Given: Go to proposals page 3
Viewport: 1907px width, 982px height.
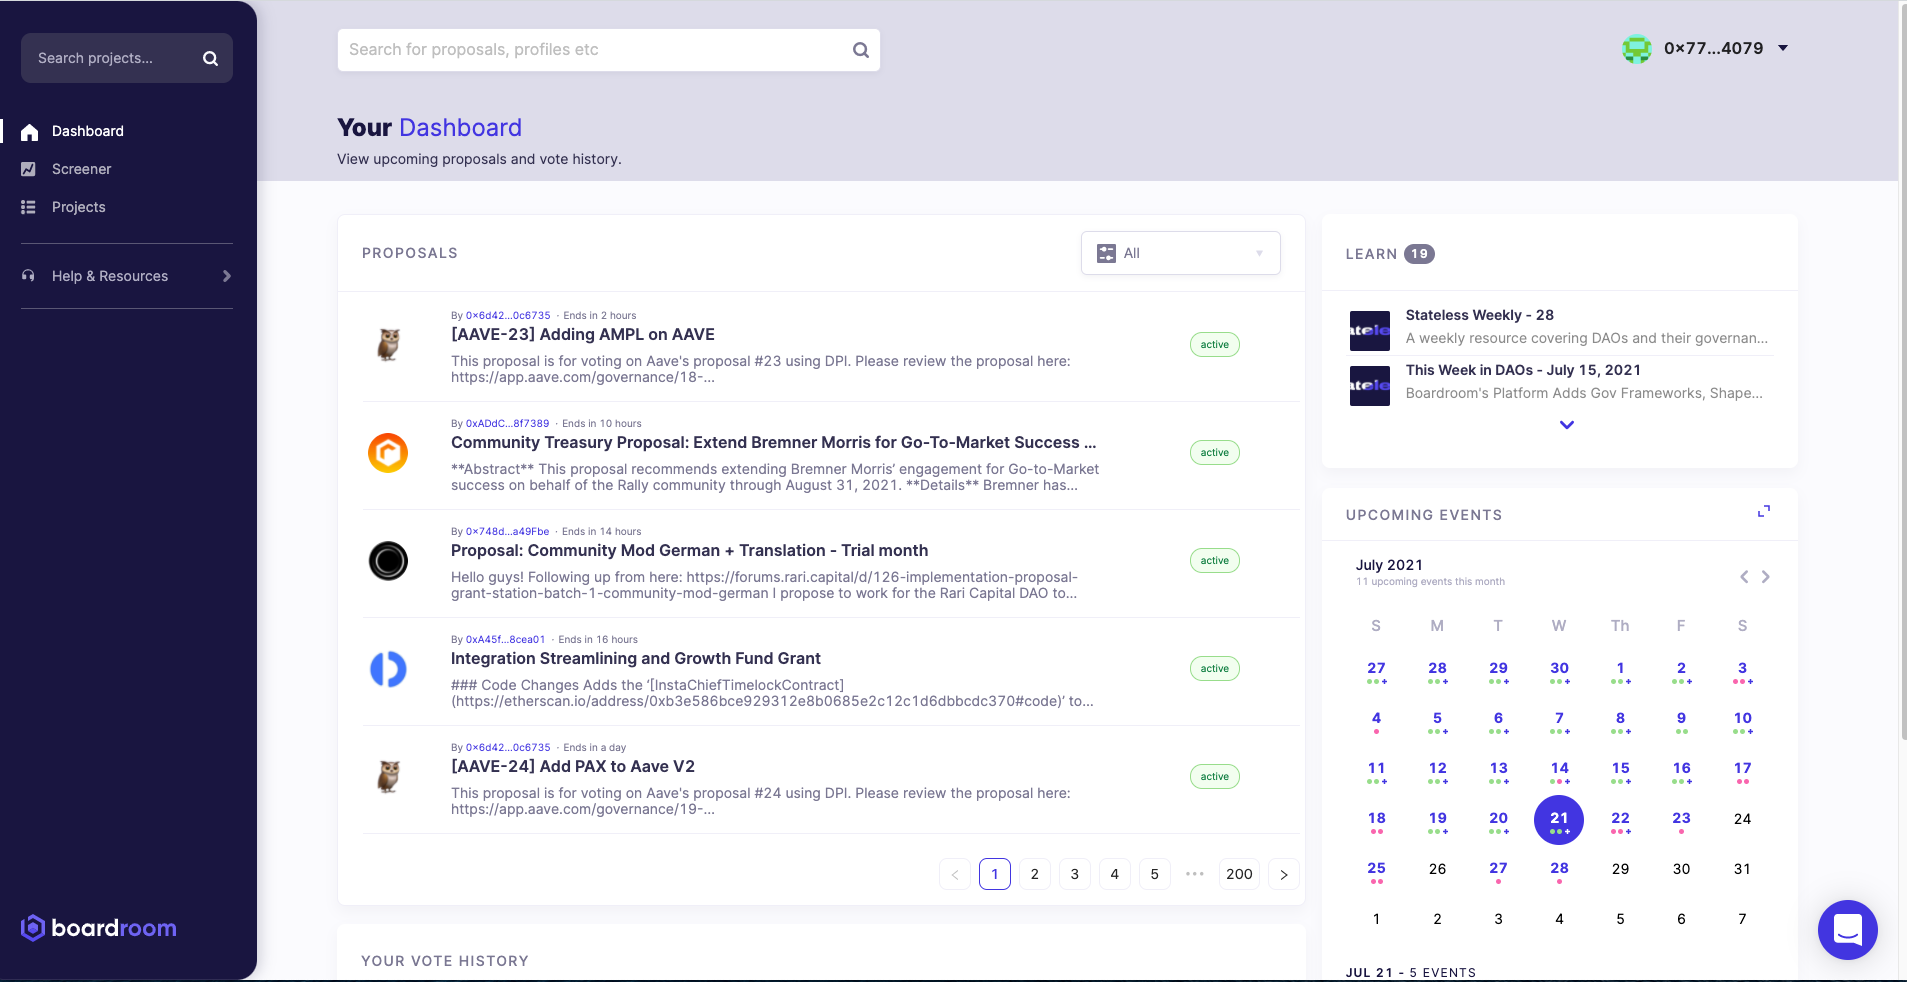Looking at the screenshot, I should [x=1075, y=874].
